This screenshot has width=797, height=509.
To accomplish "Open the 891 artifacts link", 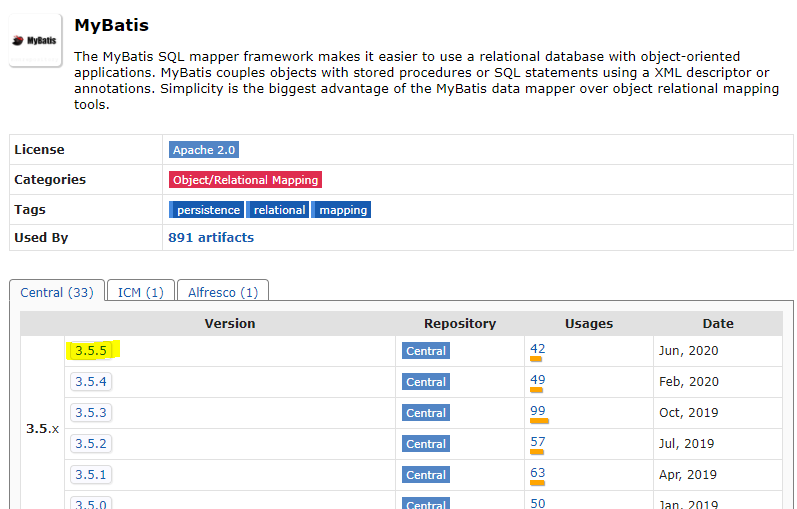I will [x=211, y=237].
